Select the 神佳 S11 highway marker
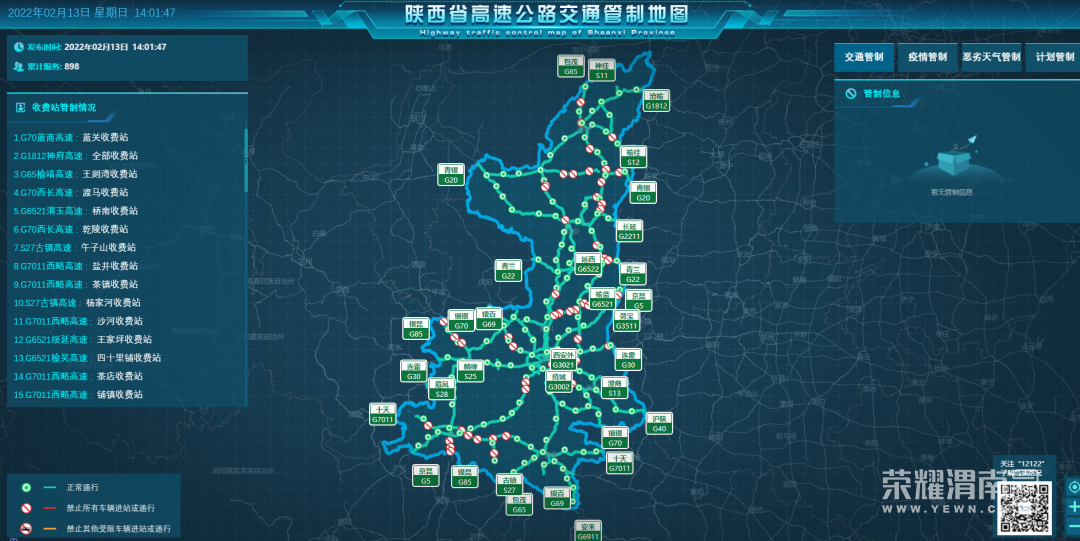The image size is (1080, 541). pyautogui.click(x=601, y=70)
